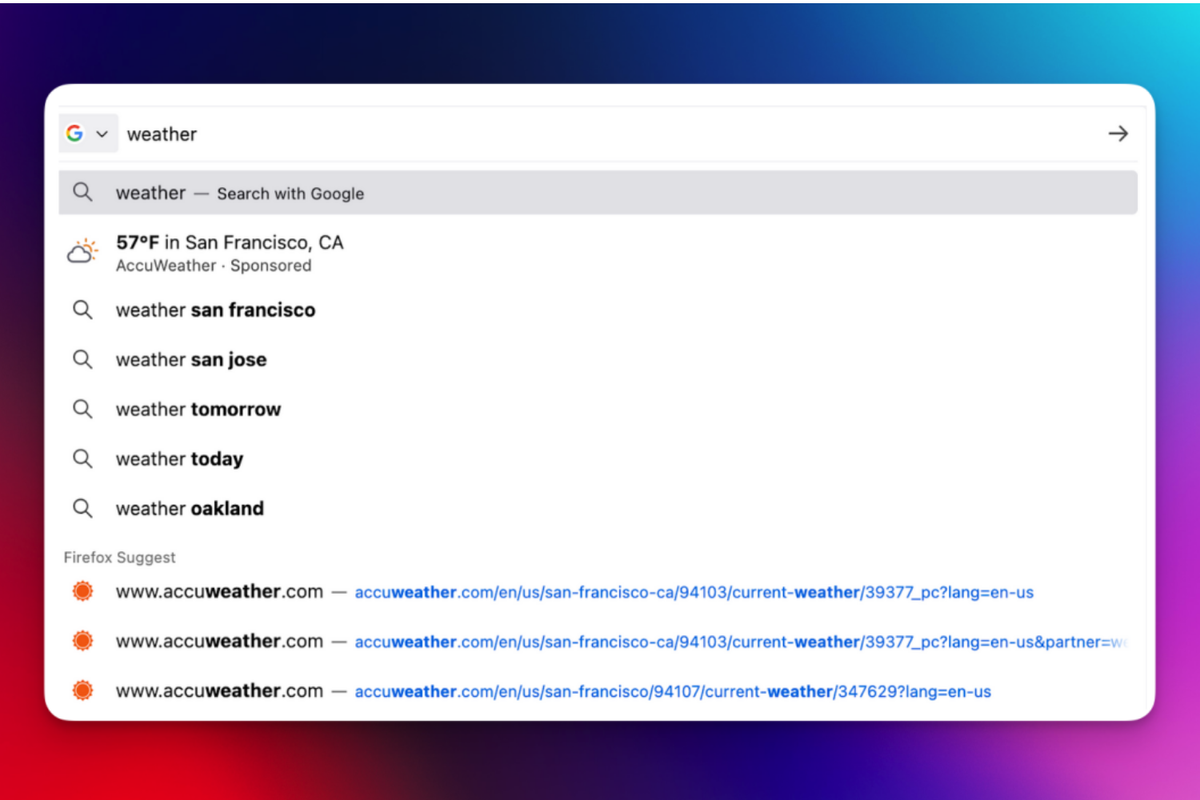Select suggestion 'weather san jose'

coord(598,360)
